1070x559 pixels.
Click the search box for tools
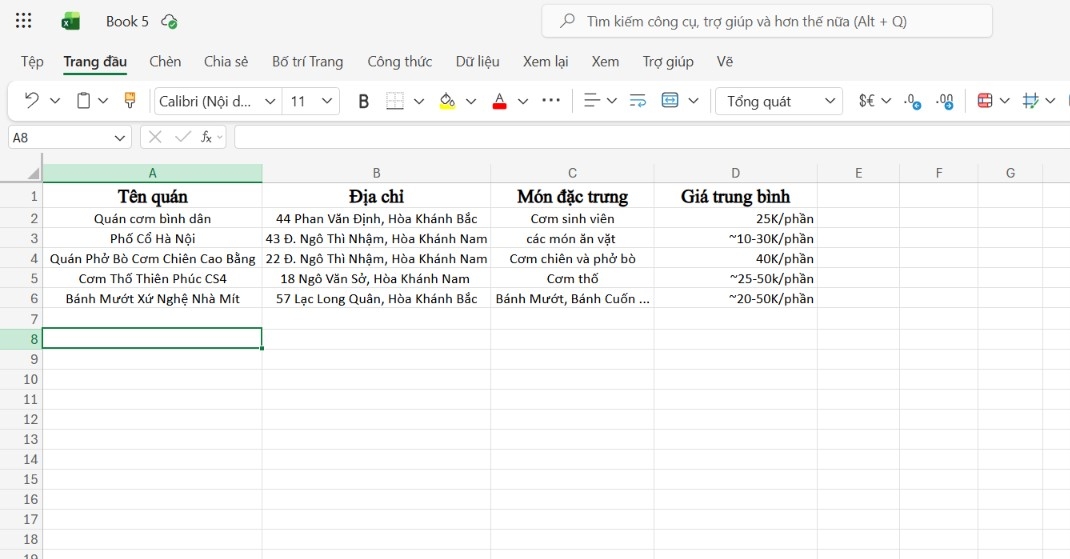tap(767, 21)
